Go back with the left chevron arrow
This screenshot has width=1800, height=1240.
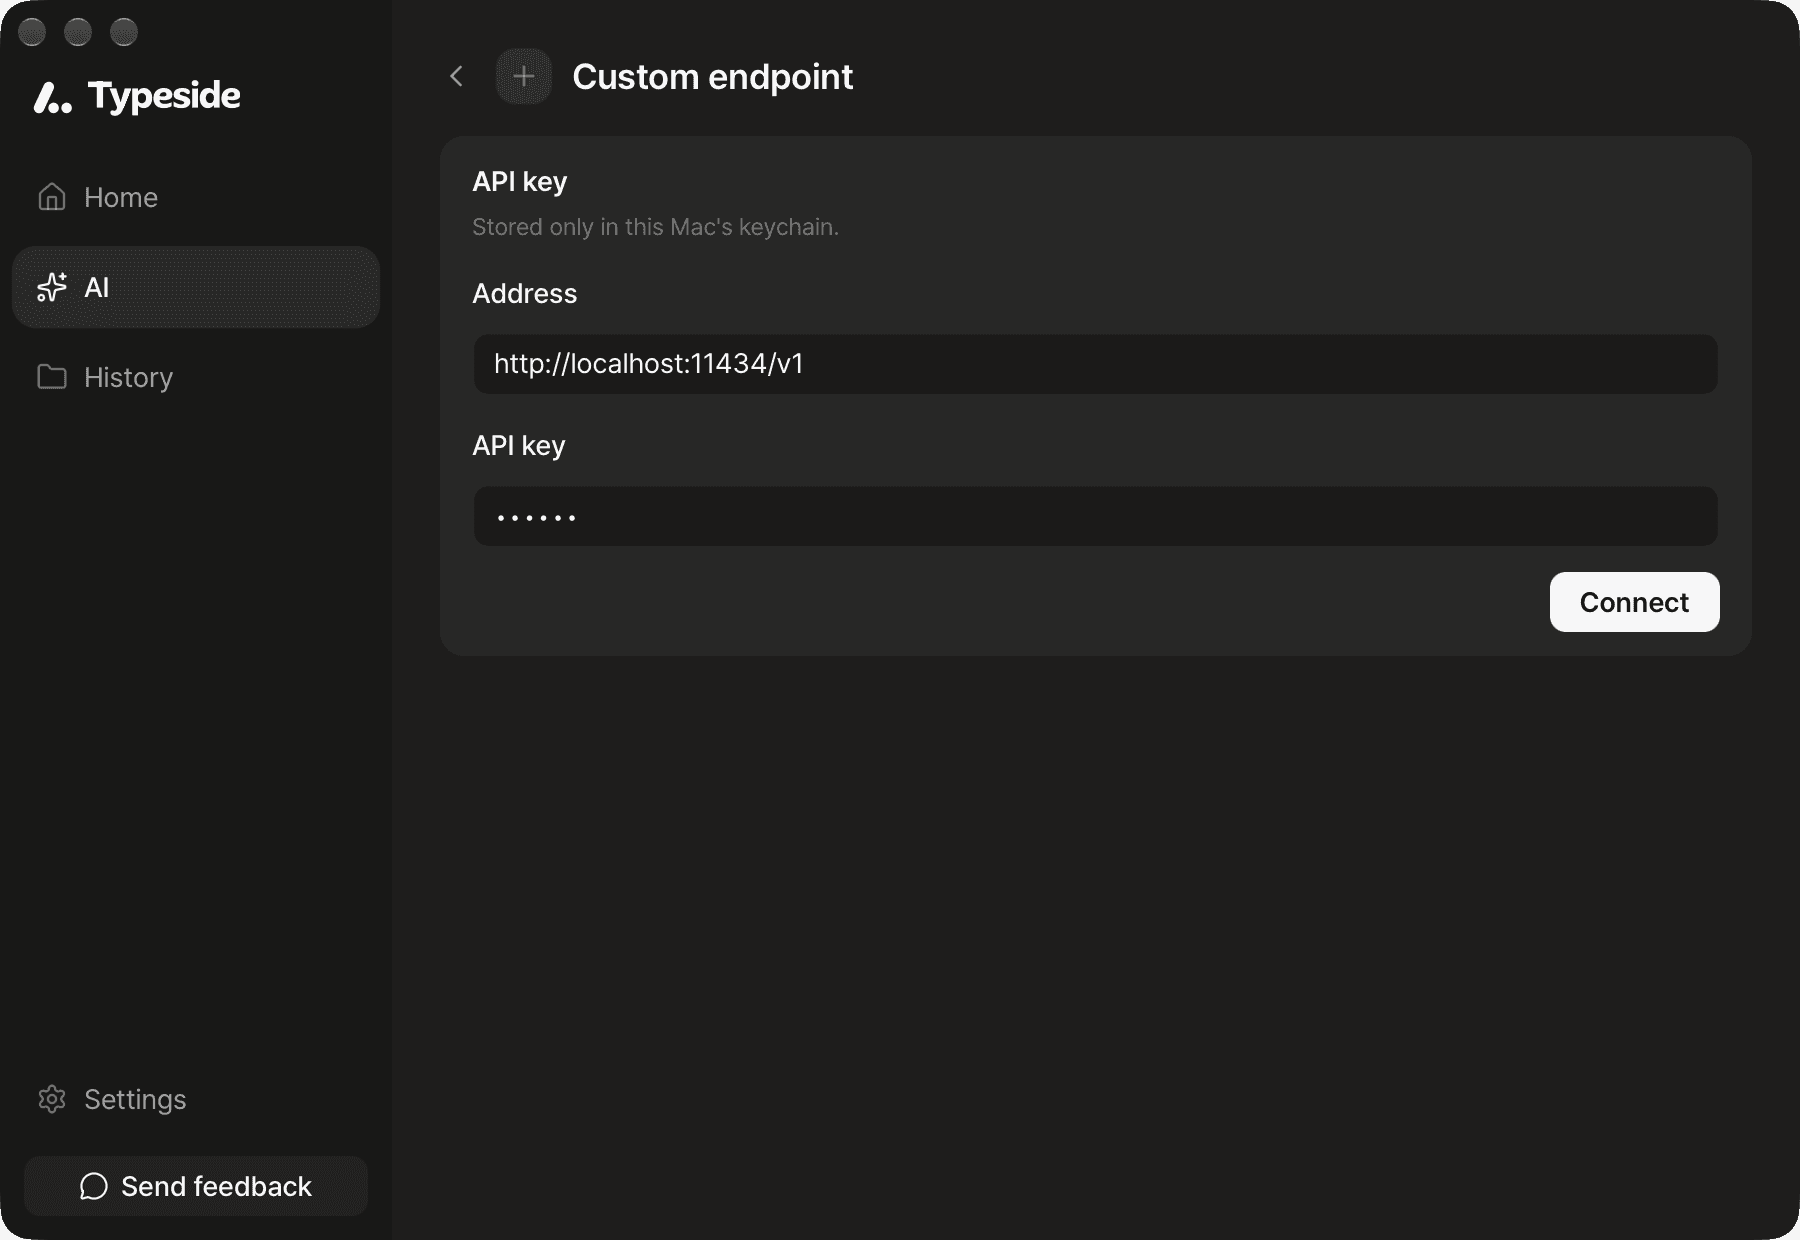(x=456, y=76)
